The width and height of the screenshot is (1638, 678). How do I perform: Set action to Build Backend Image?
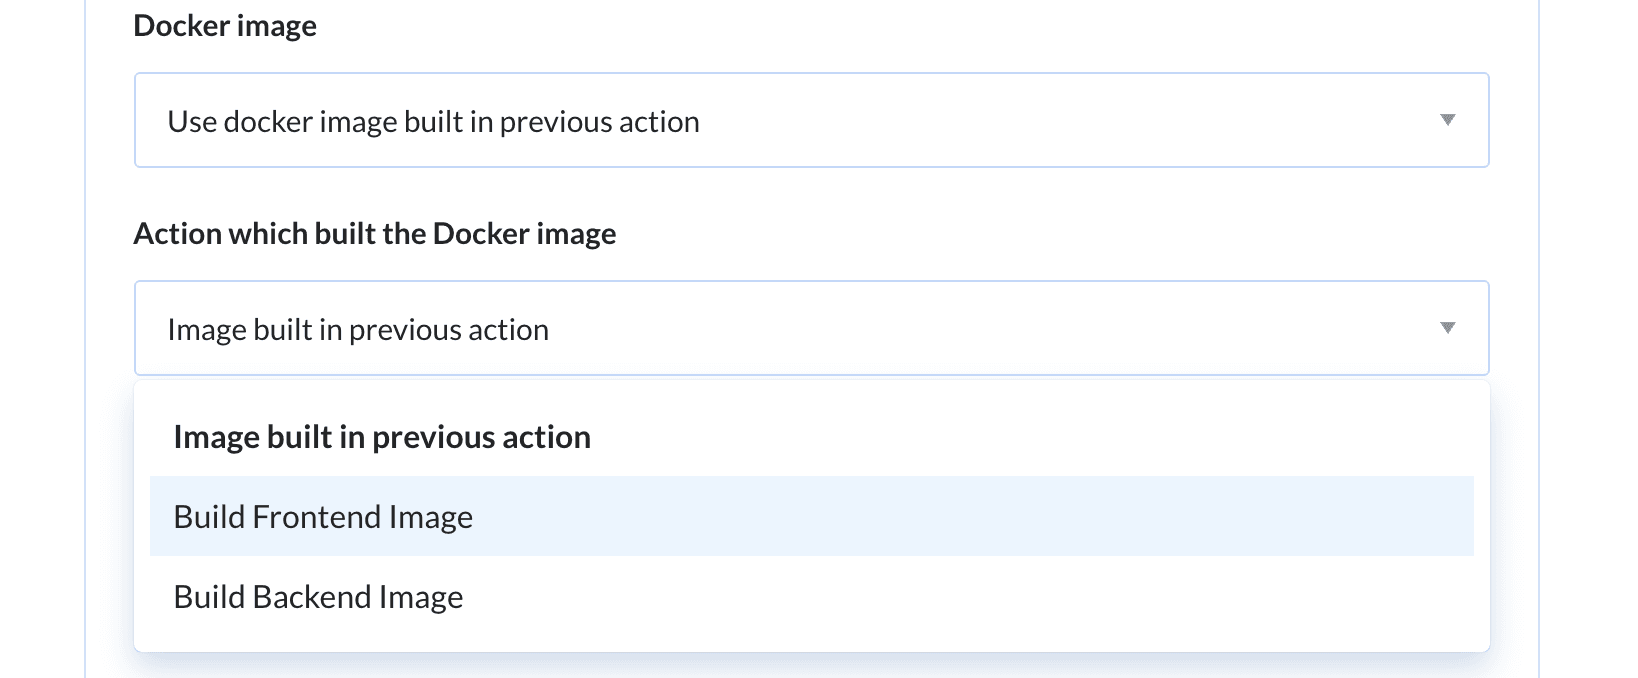pyautogui.click(x=318, y=597)
